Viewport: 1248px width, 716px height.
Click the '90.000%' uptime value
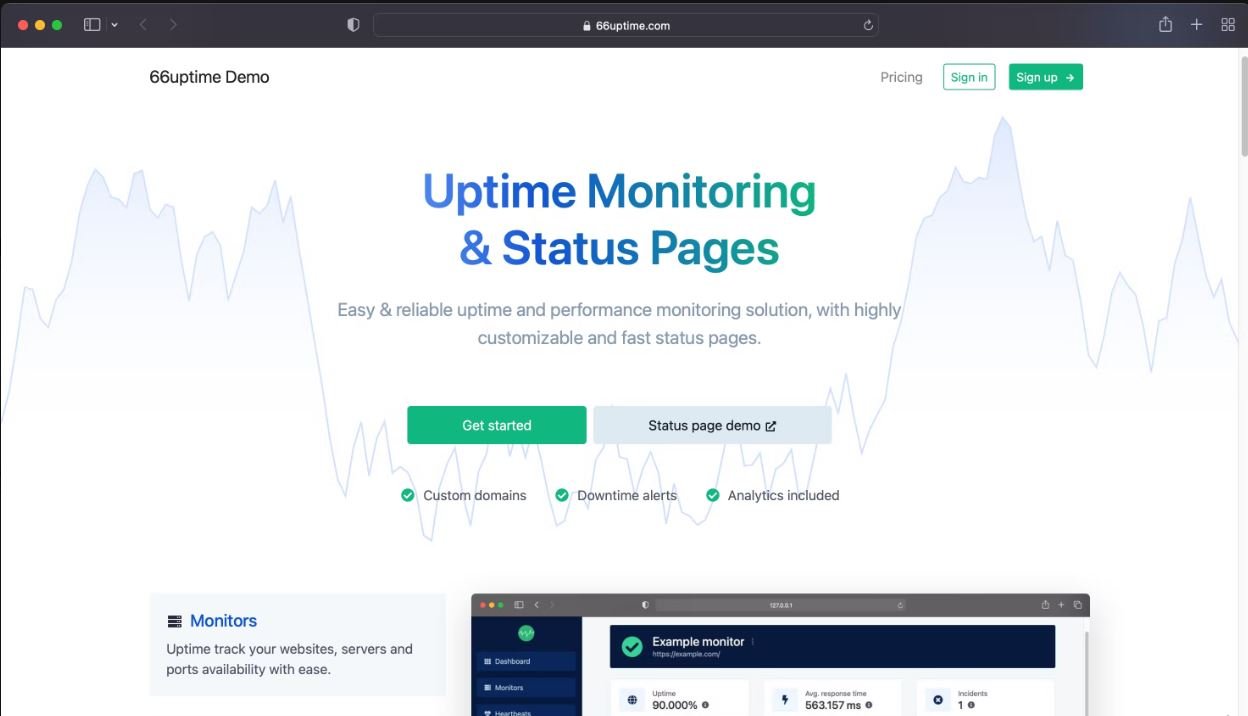coord(674,705)
